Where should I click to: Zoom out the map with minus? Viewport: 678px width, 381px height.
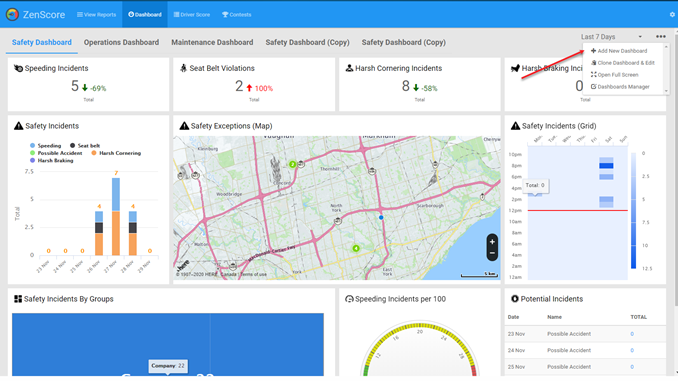(x=492, y=253)
